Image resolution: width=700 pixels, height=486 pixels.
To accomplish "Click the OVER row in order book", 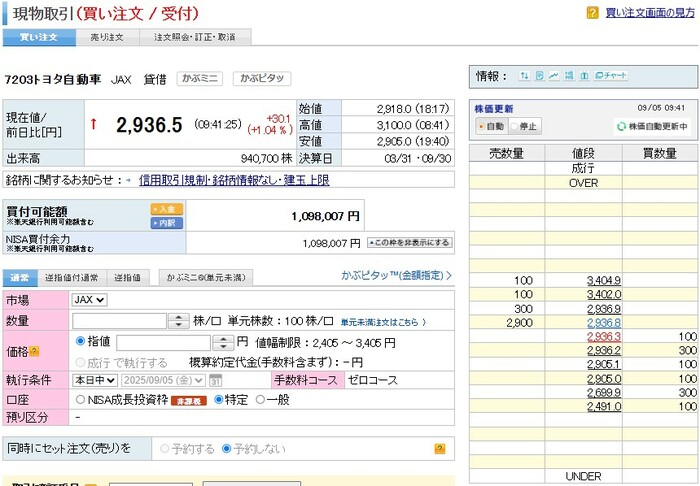I will (583, 183).
